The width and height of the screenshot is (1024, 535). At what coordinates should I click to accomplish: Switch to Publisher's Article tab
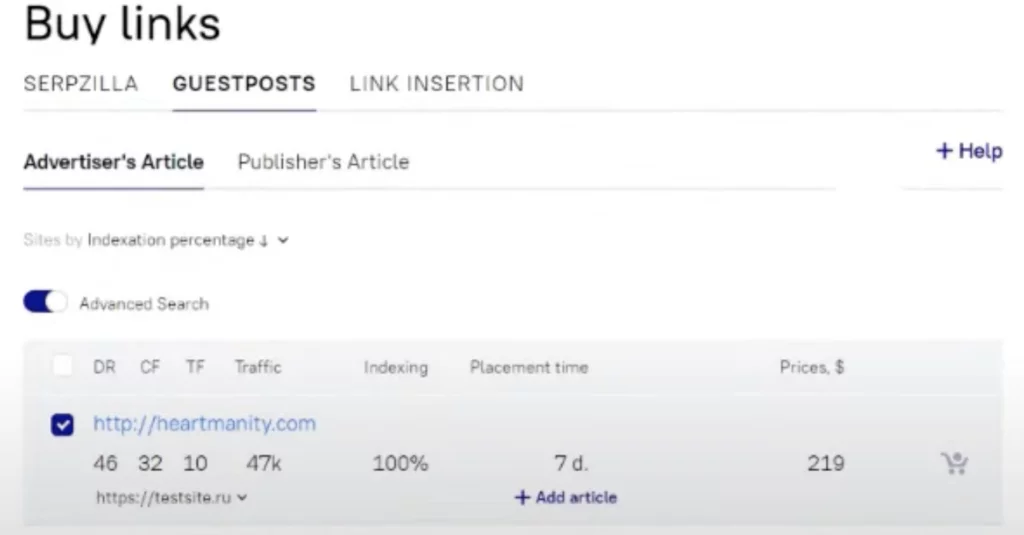pos(323,162)
